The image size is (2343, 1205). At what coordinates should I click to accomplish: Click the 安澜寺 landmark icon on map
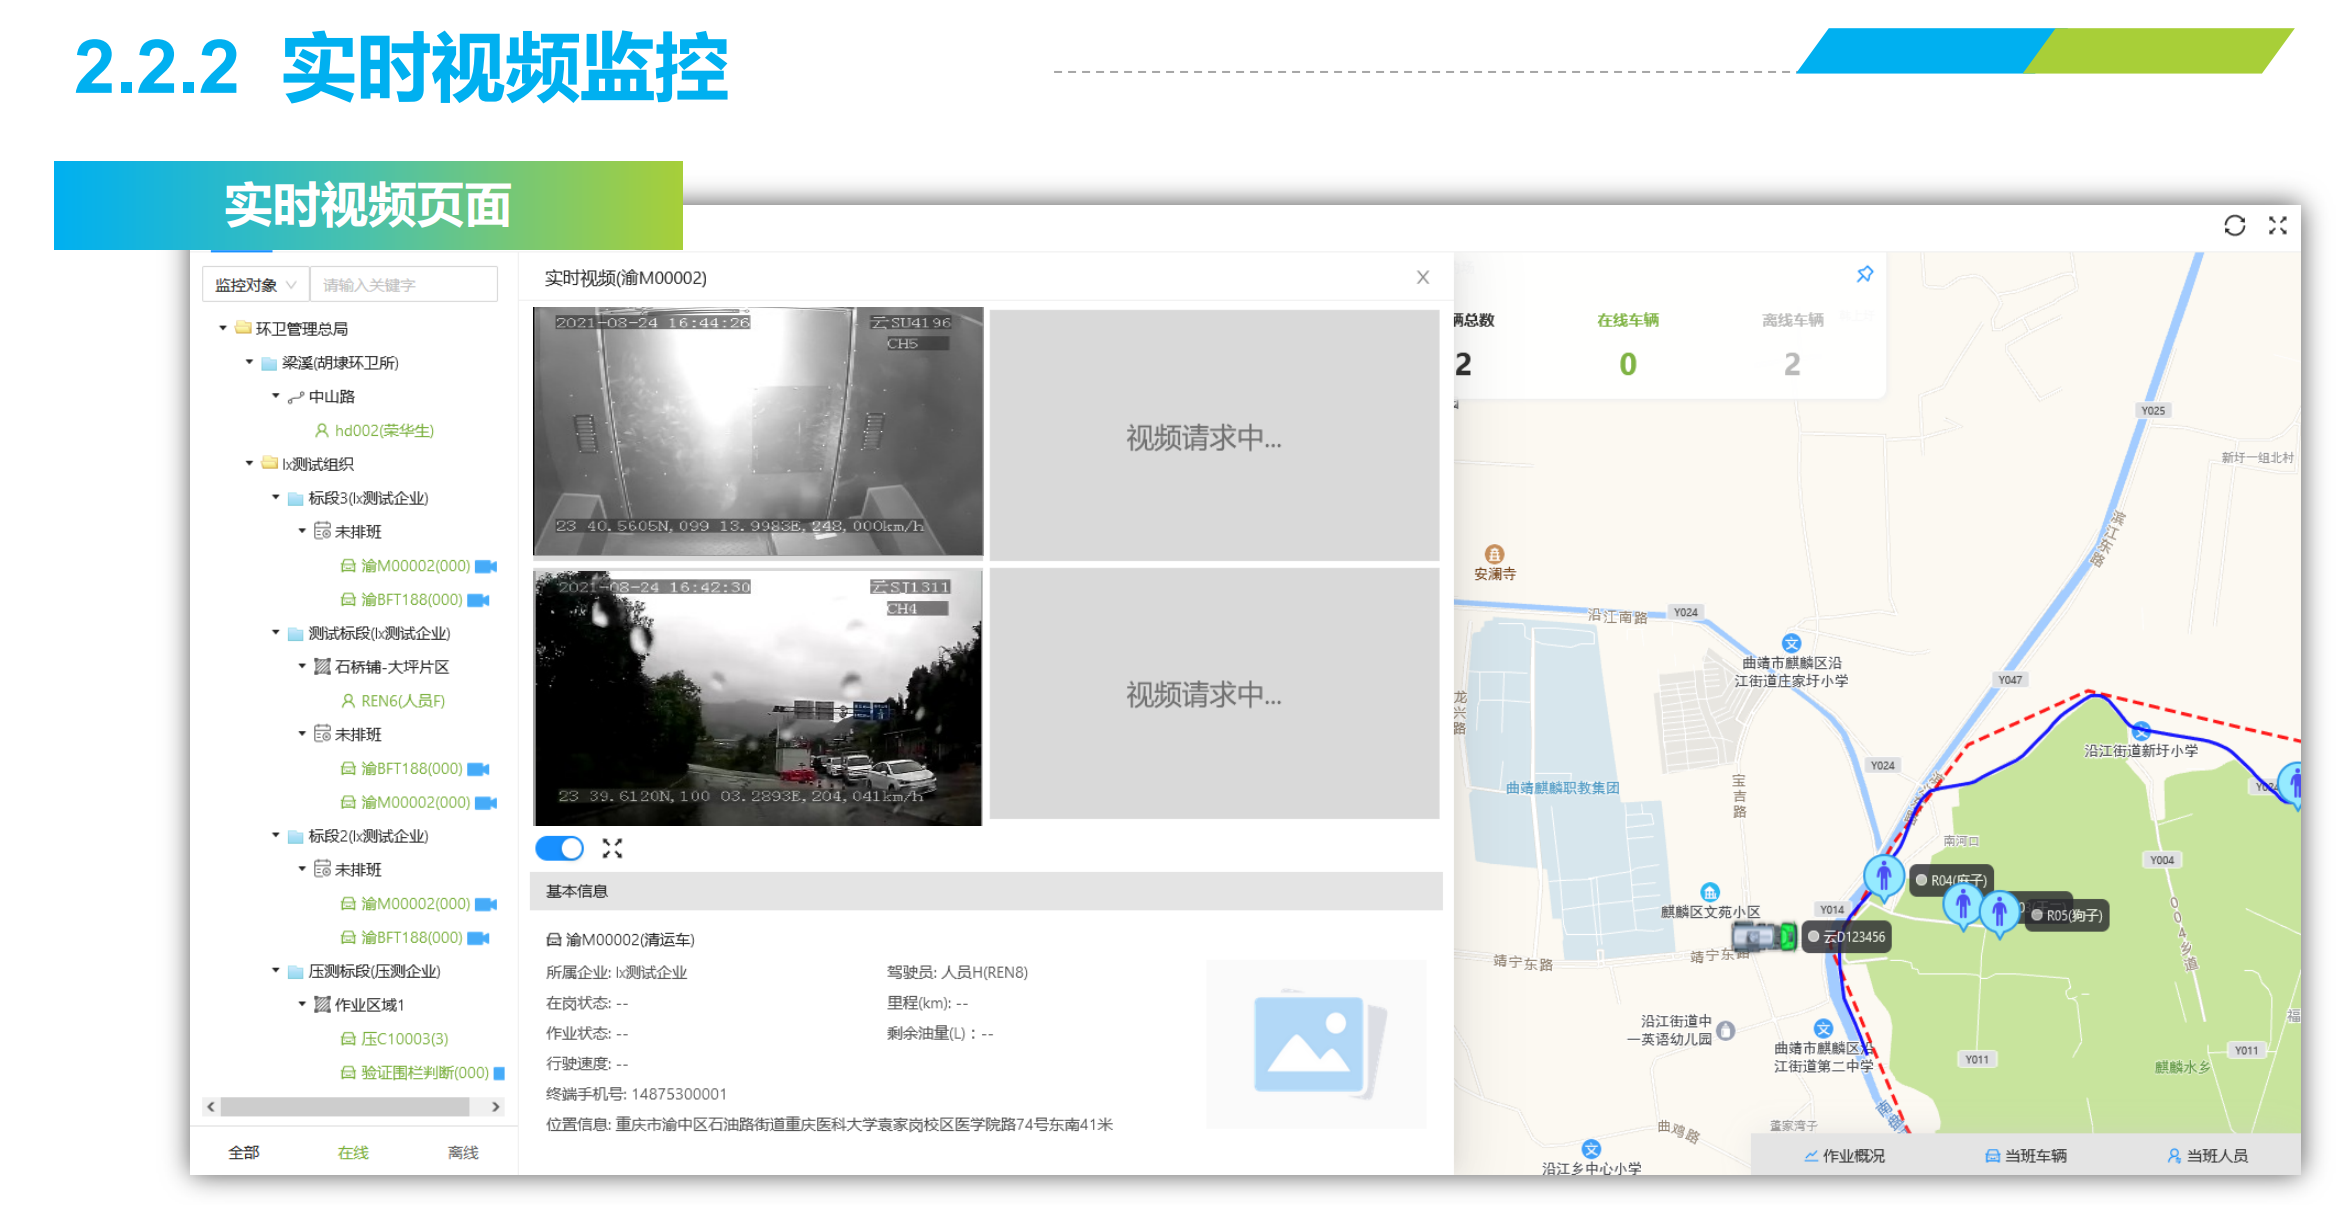(x=1494, y=555)
